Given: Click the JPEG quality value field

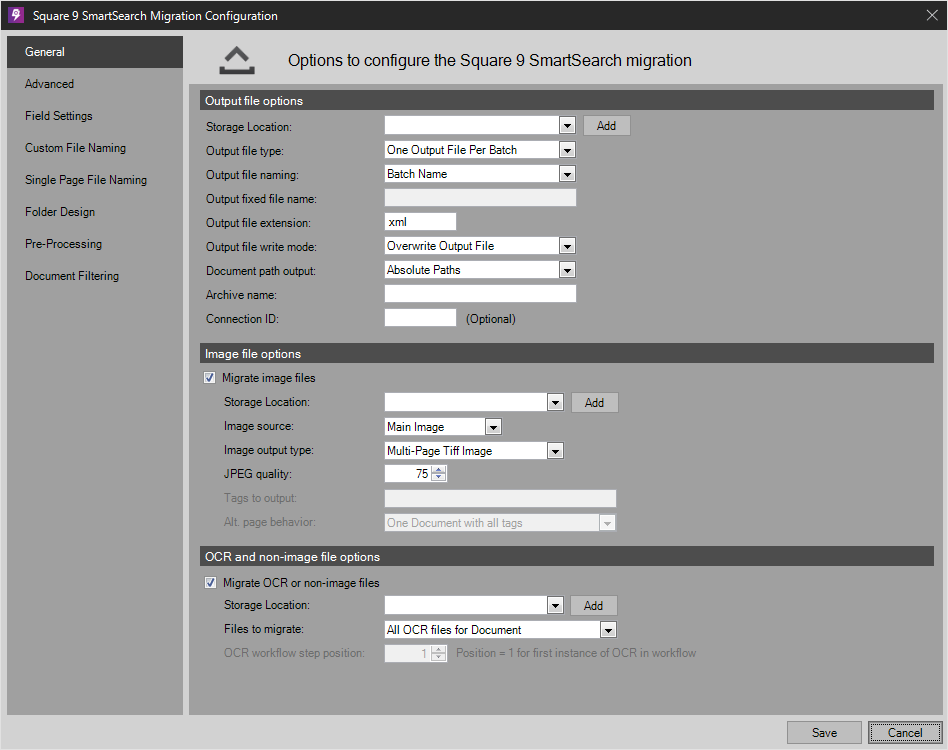Looking at the screenshot, I should point(408,474).
